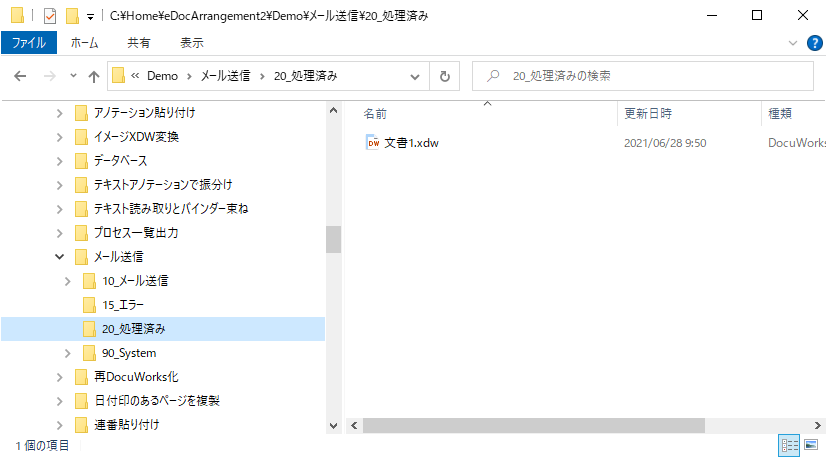
Task: Click the Properties quick access icon in title bar
Action: [50, 16]
